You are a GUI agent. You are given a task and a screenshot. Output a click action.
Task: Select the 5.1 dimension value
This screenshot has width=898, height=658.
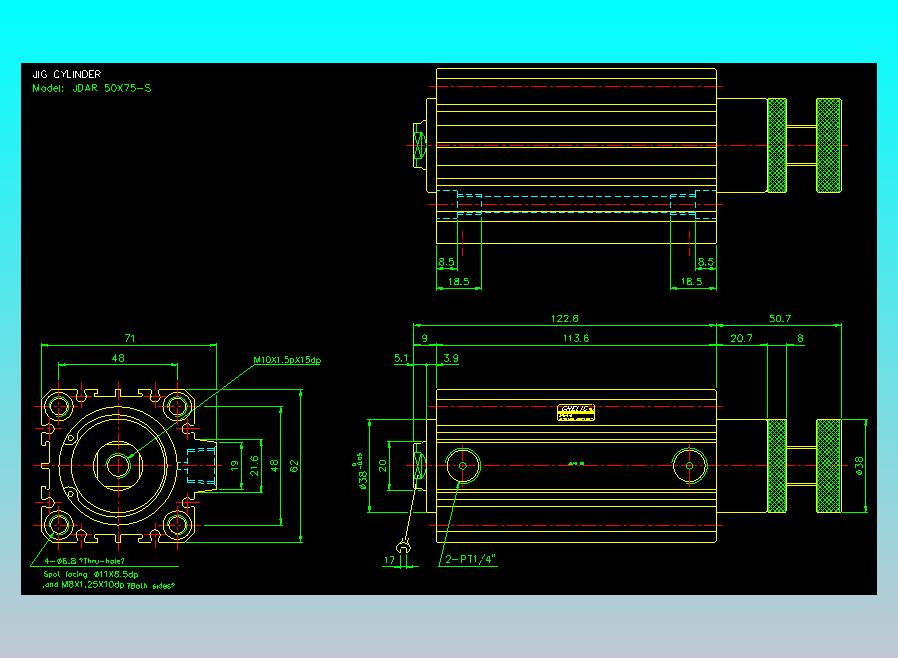coord(401,358)
